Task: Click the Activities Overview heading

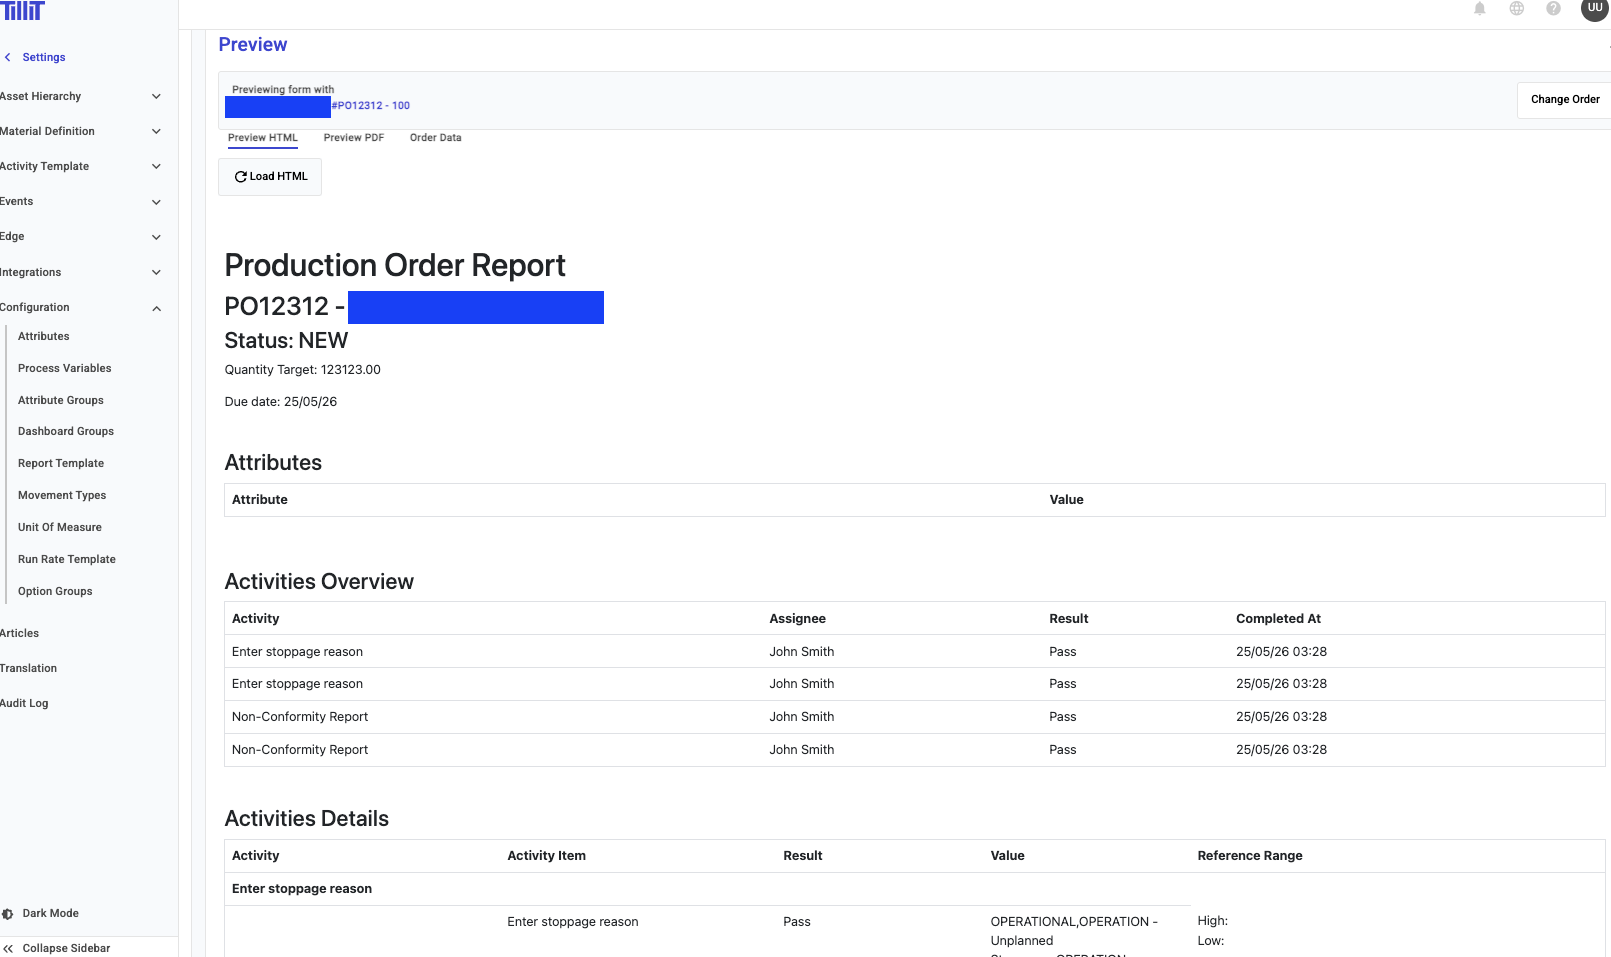Action: (x=319, y=582)
